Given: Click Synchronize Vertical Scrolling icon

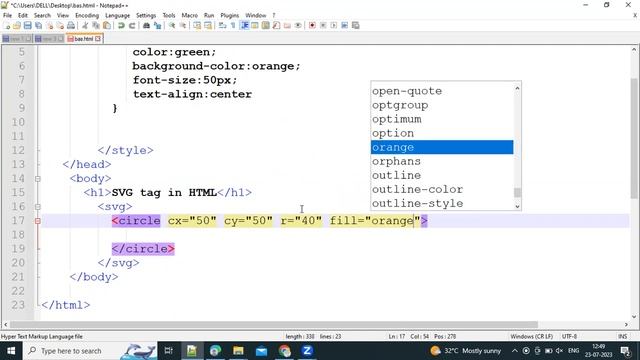Looking at the screenshot, I should 197,25.
